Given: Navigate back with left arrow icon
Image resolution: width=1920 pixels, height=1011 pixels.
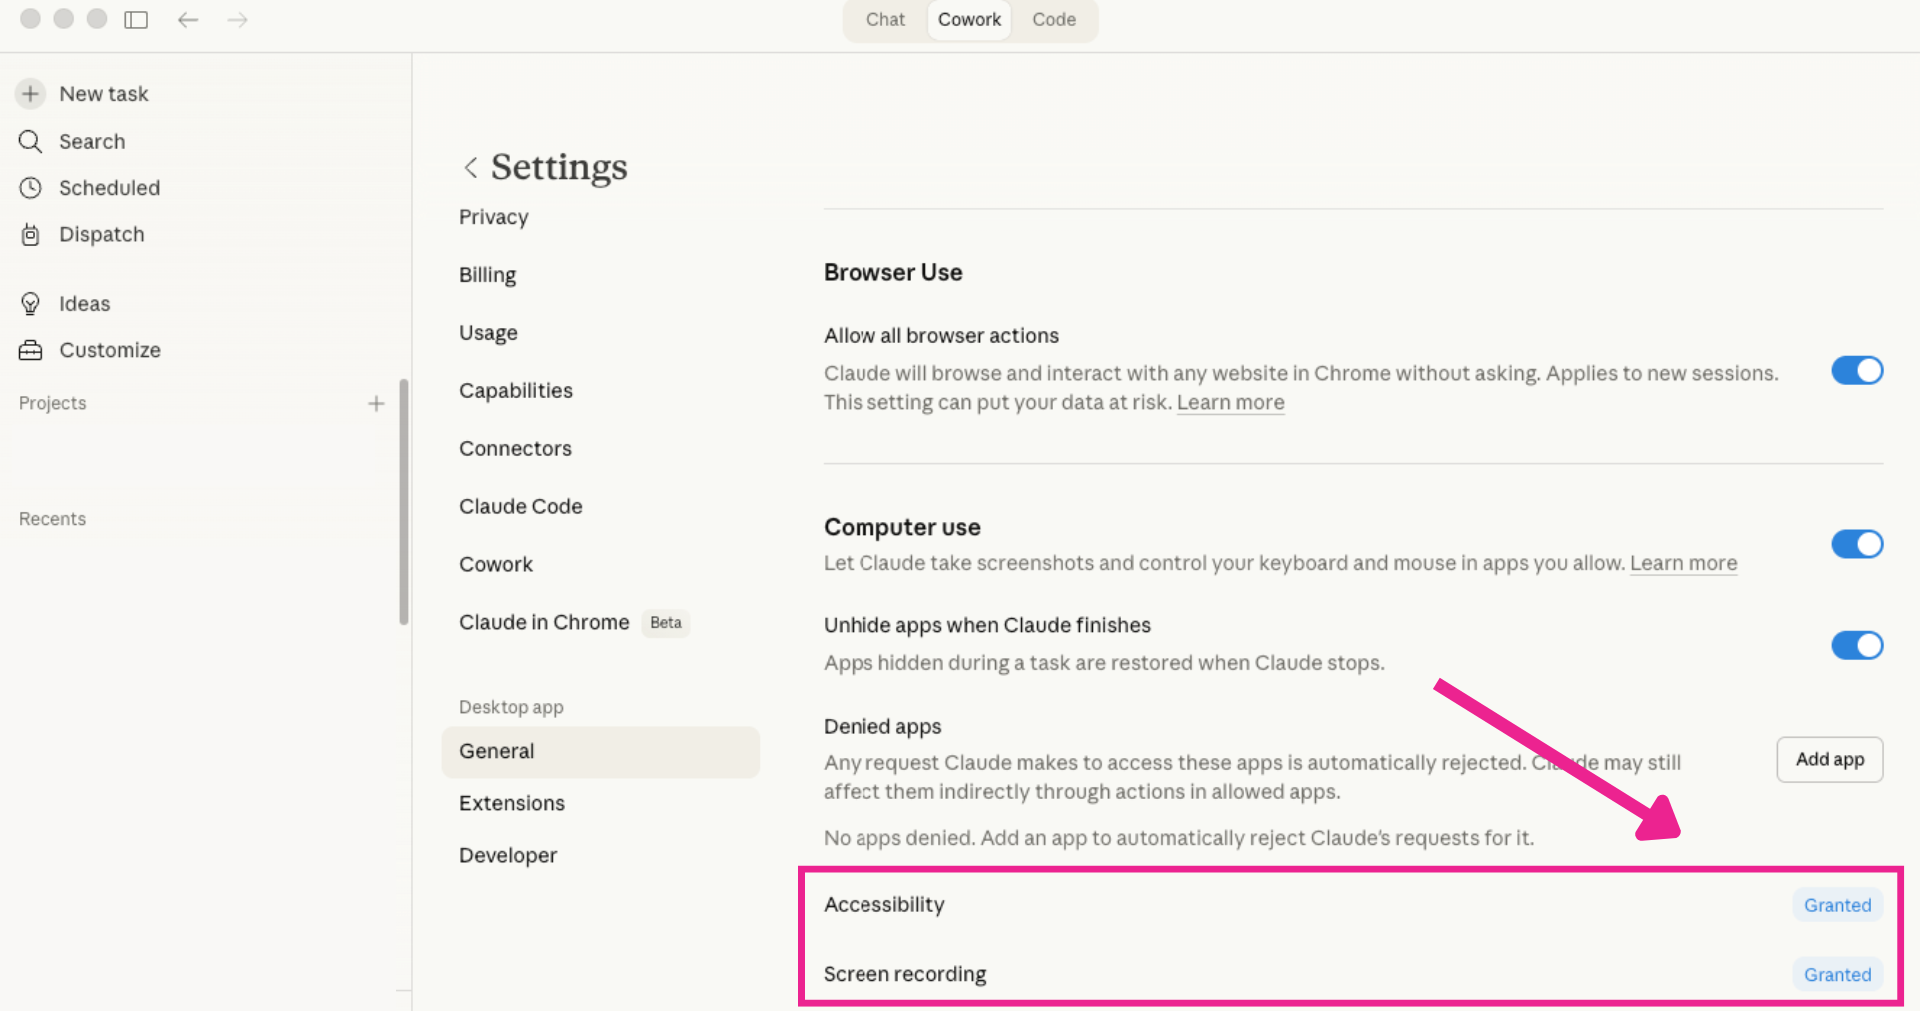Looking at the screenshot, I should [x=188, y=20].
